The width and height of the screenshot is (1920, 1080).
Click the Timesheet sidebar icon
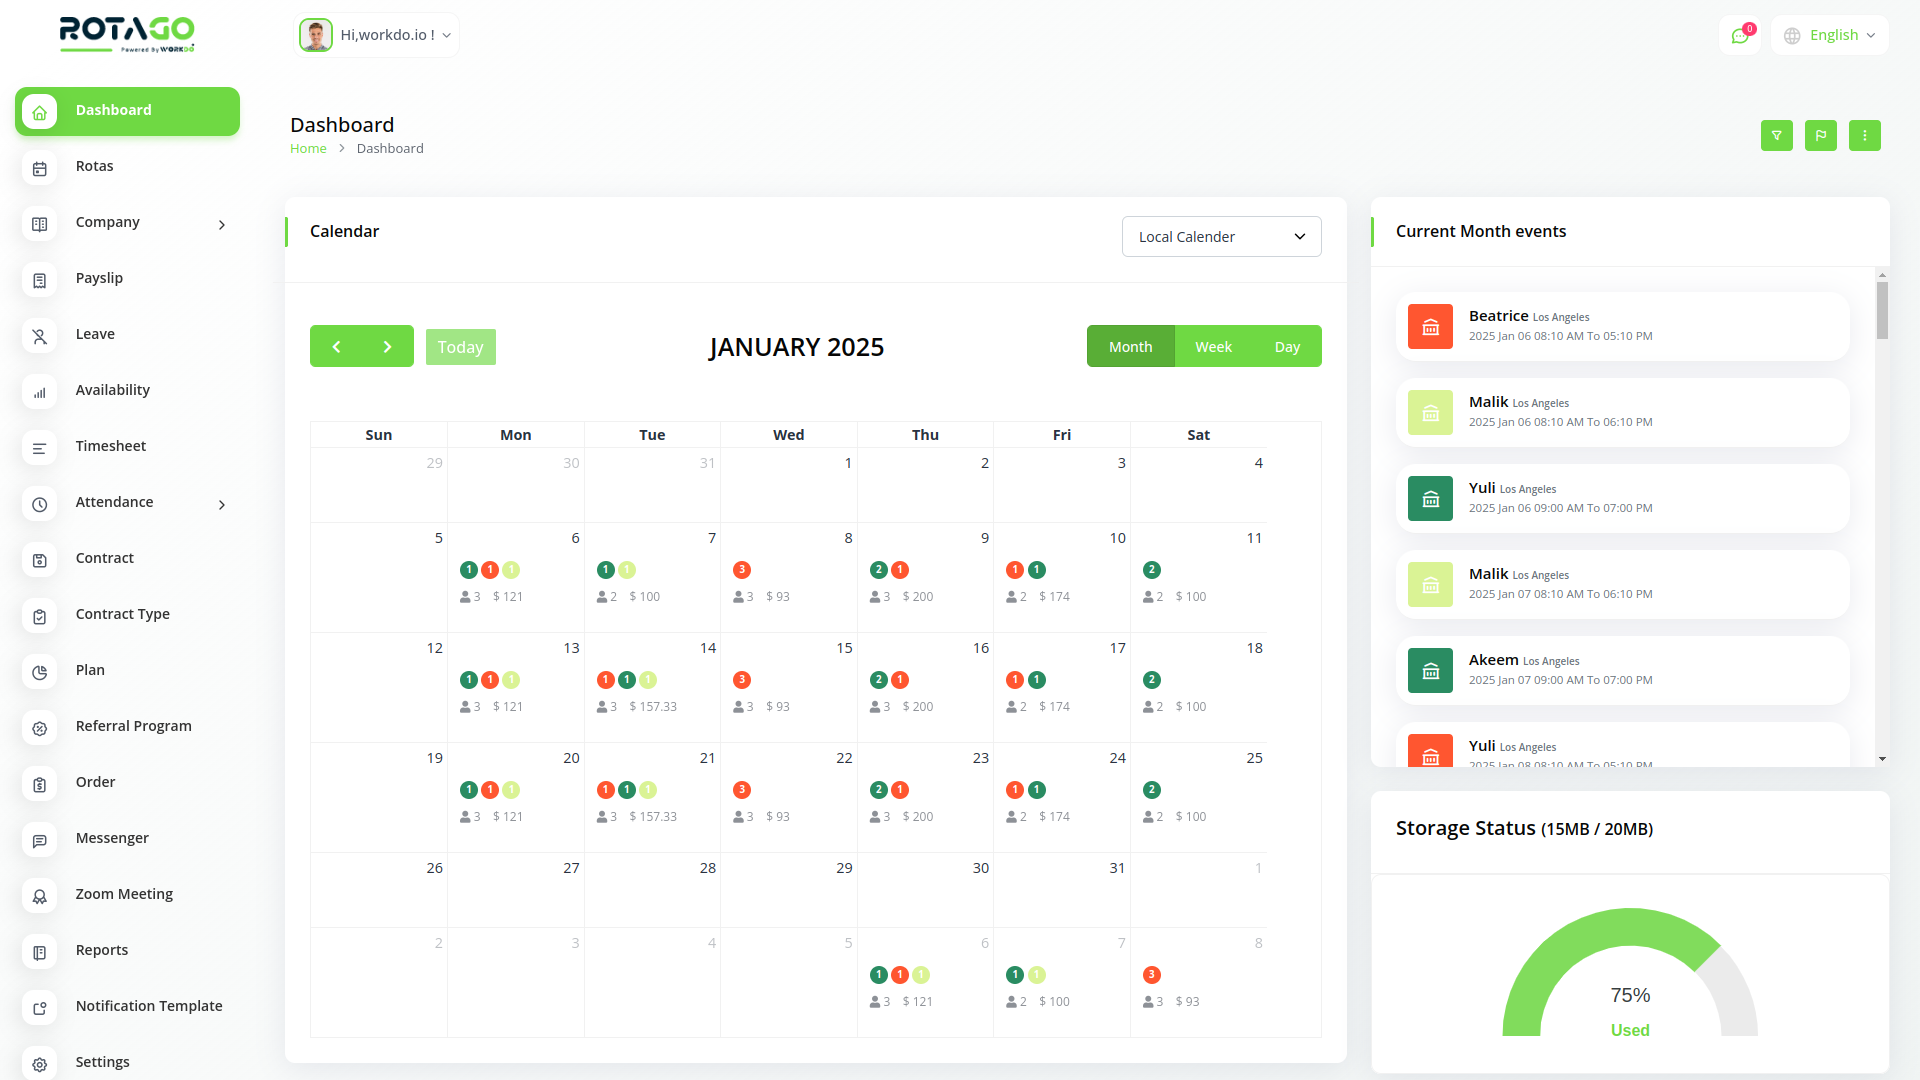point(40,449)
